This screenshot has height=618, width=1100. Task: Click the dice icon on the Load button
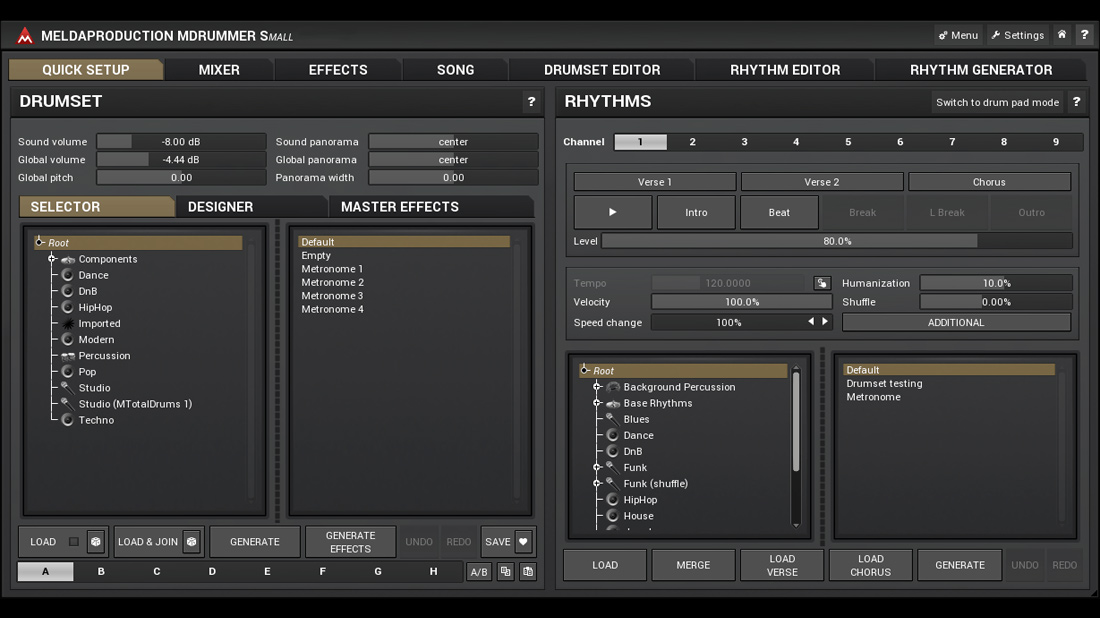point(95,542)
